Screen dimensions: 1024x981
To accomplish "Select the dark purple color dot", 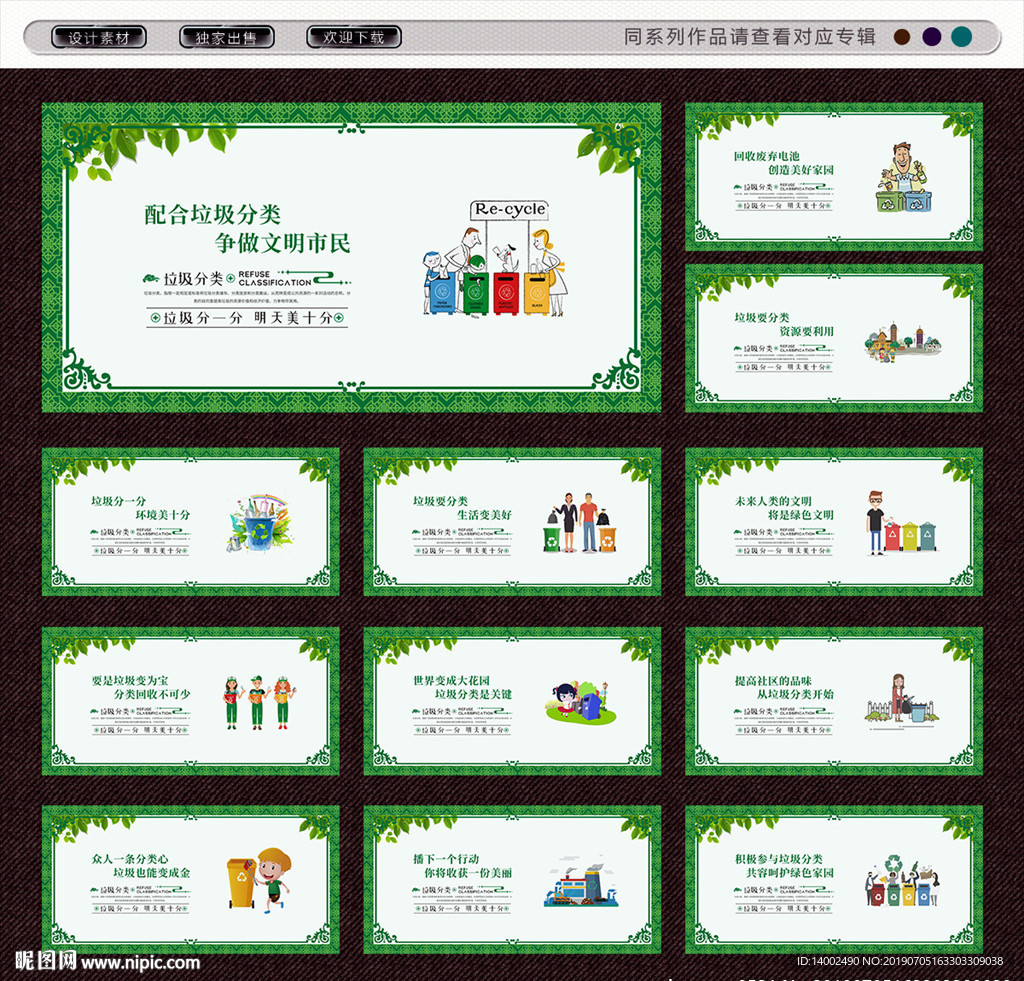I will [x=931, y=38].
